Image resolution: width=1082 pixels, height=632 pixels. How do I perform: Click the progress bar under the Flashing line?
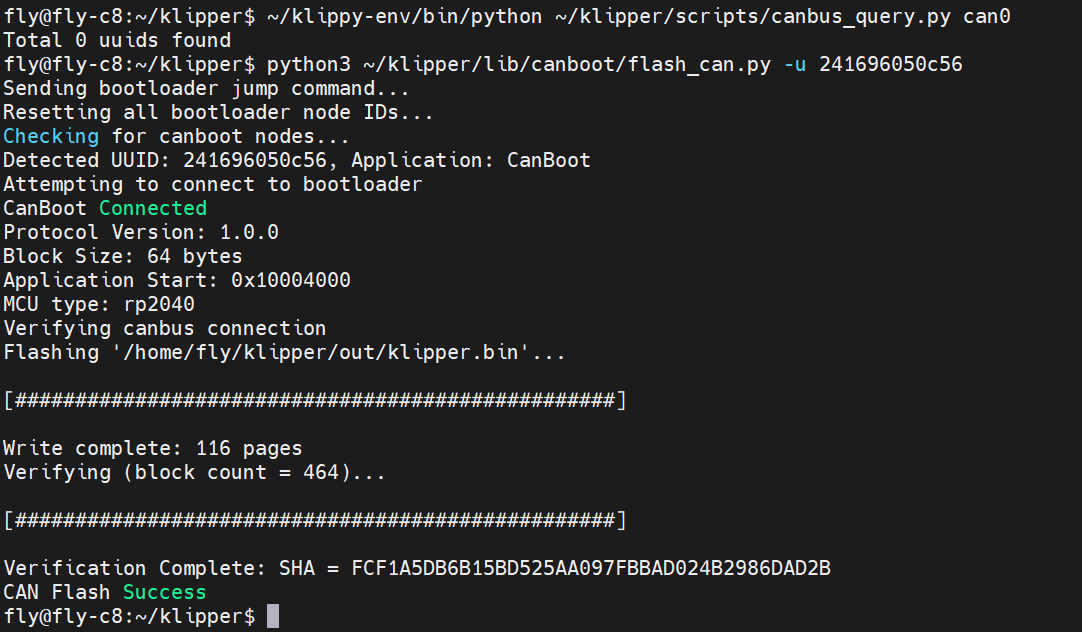click(315, 400)
